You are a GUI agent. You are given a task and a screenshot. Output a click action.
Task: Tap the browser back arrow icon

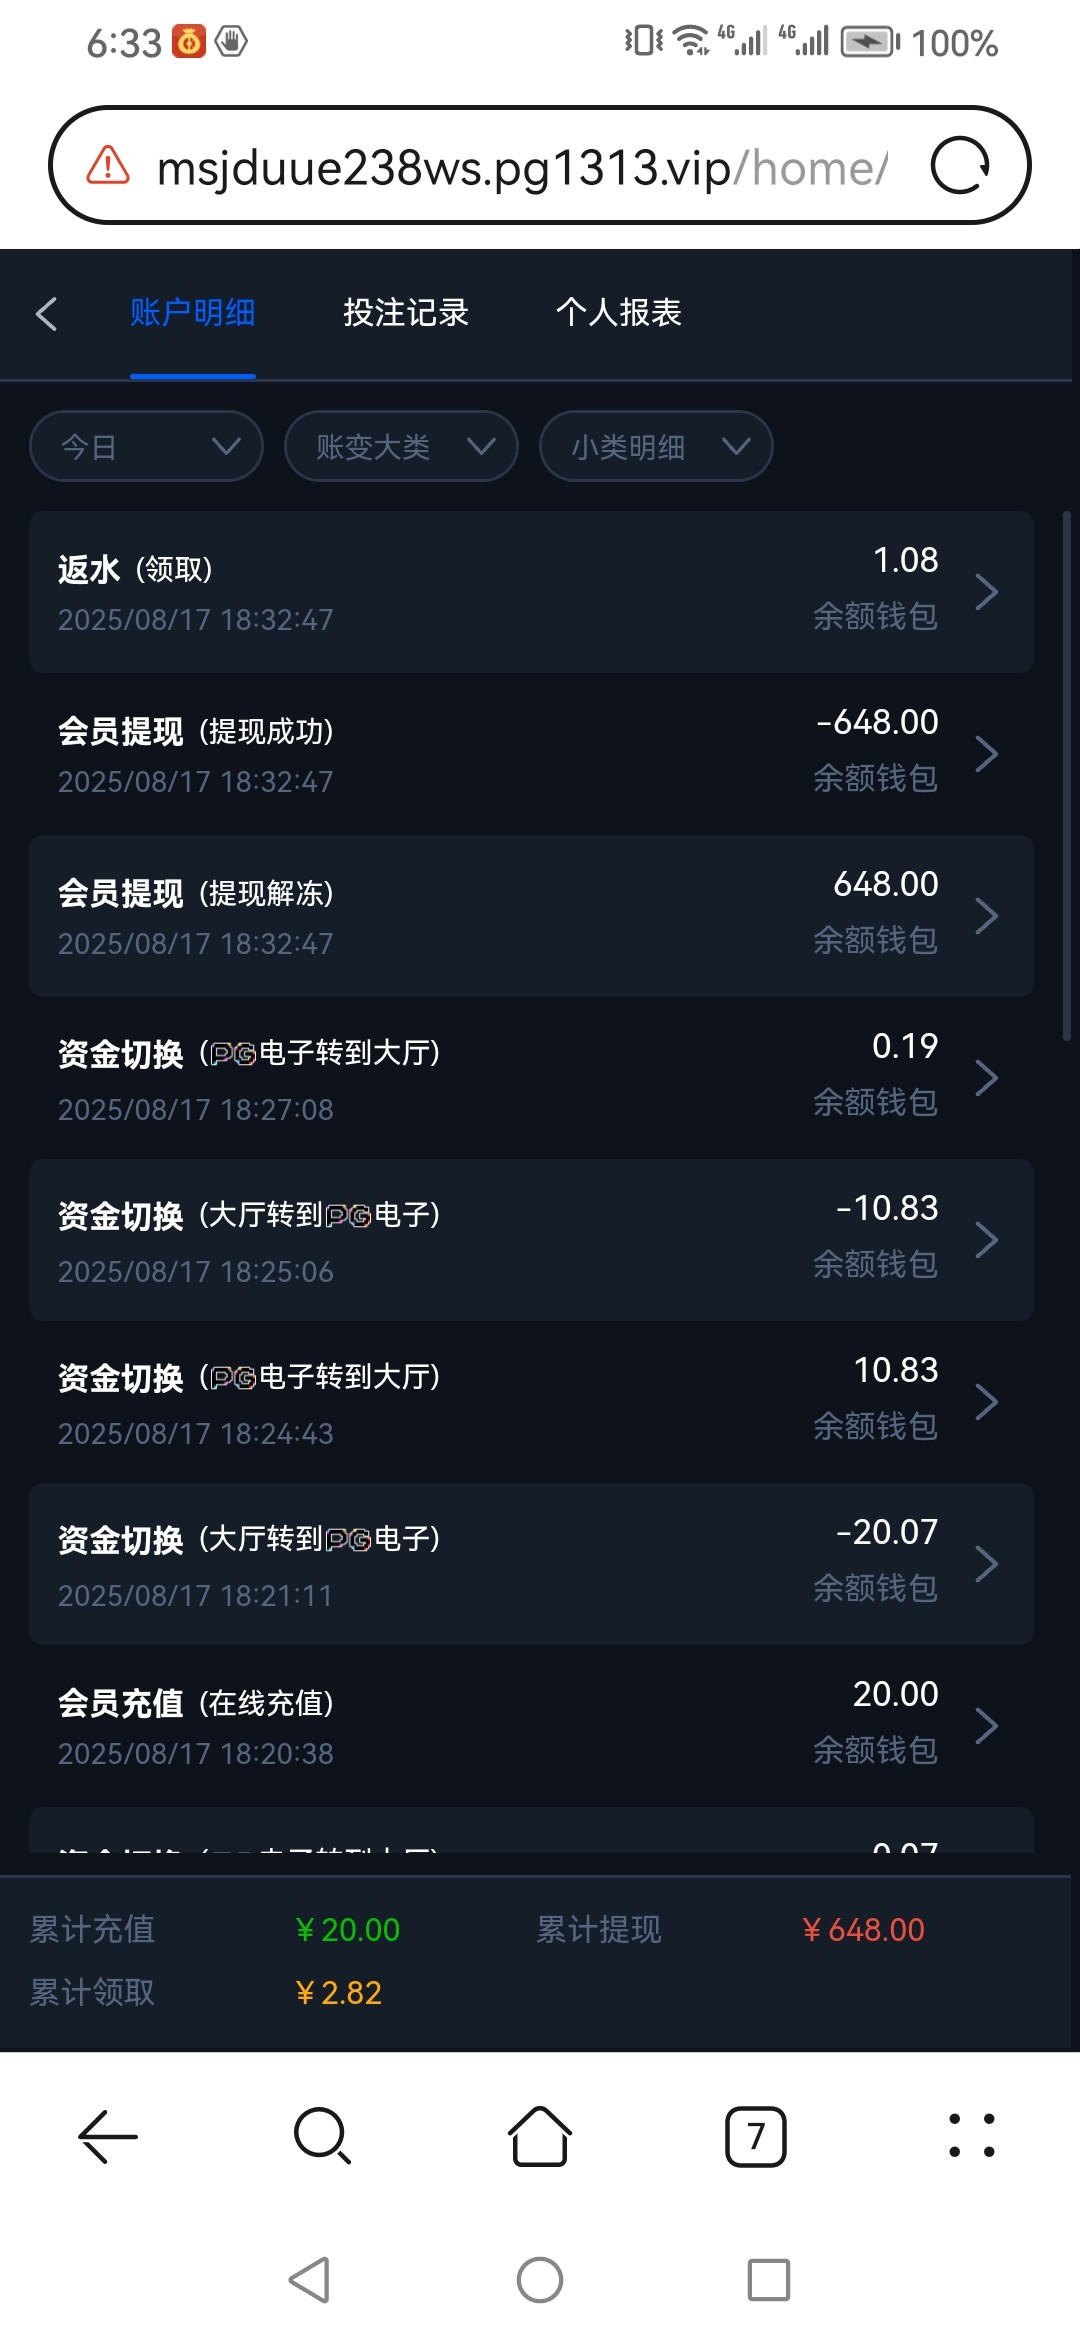click(108, 2136)
